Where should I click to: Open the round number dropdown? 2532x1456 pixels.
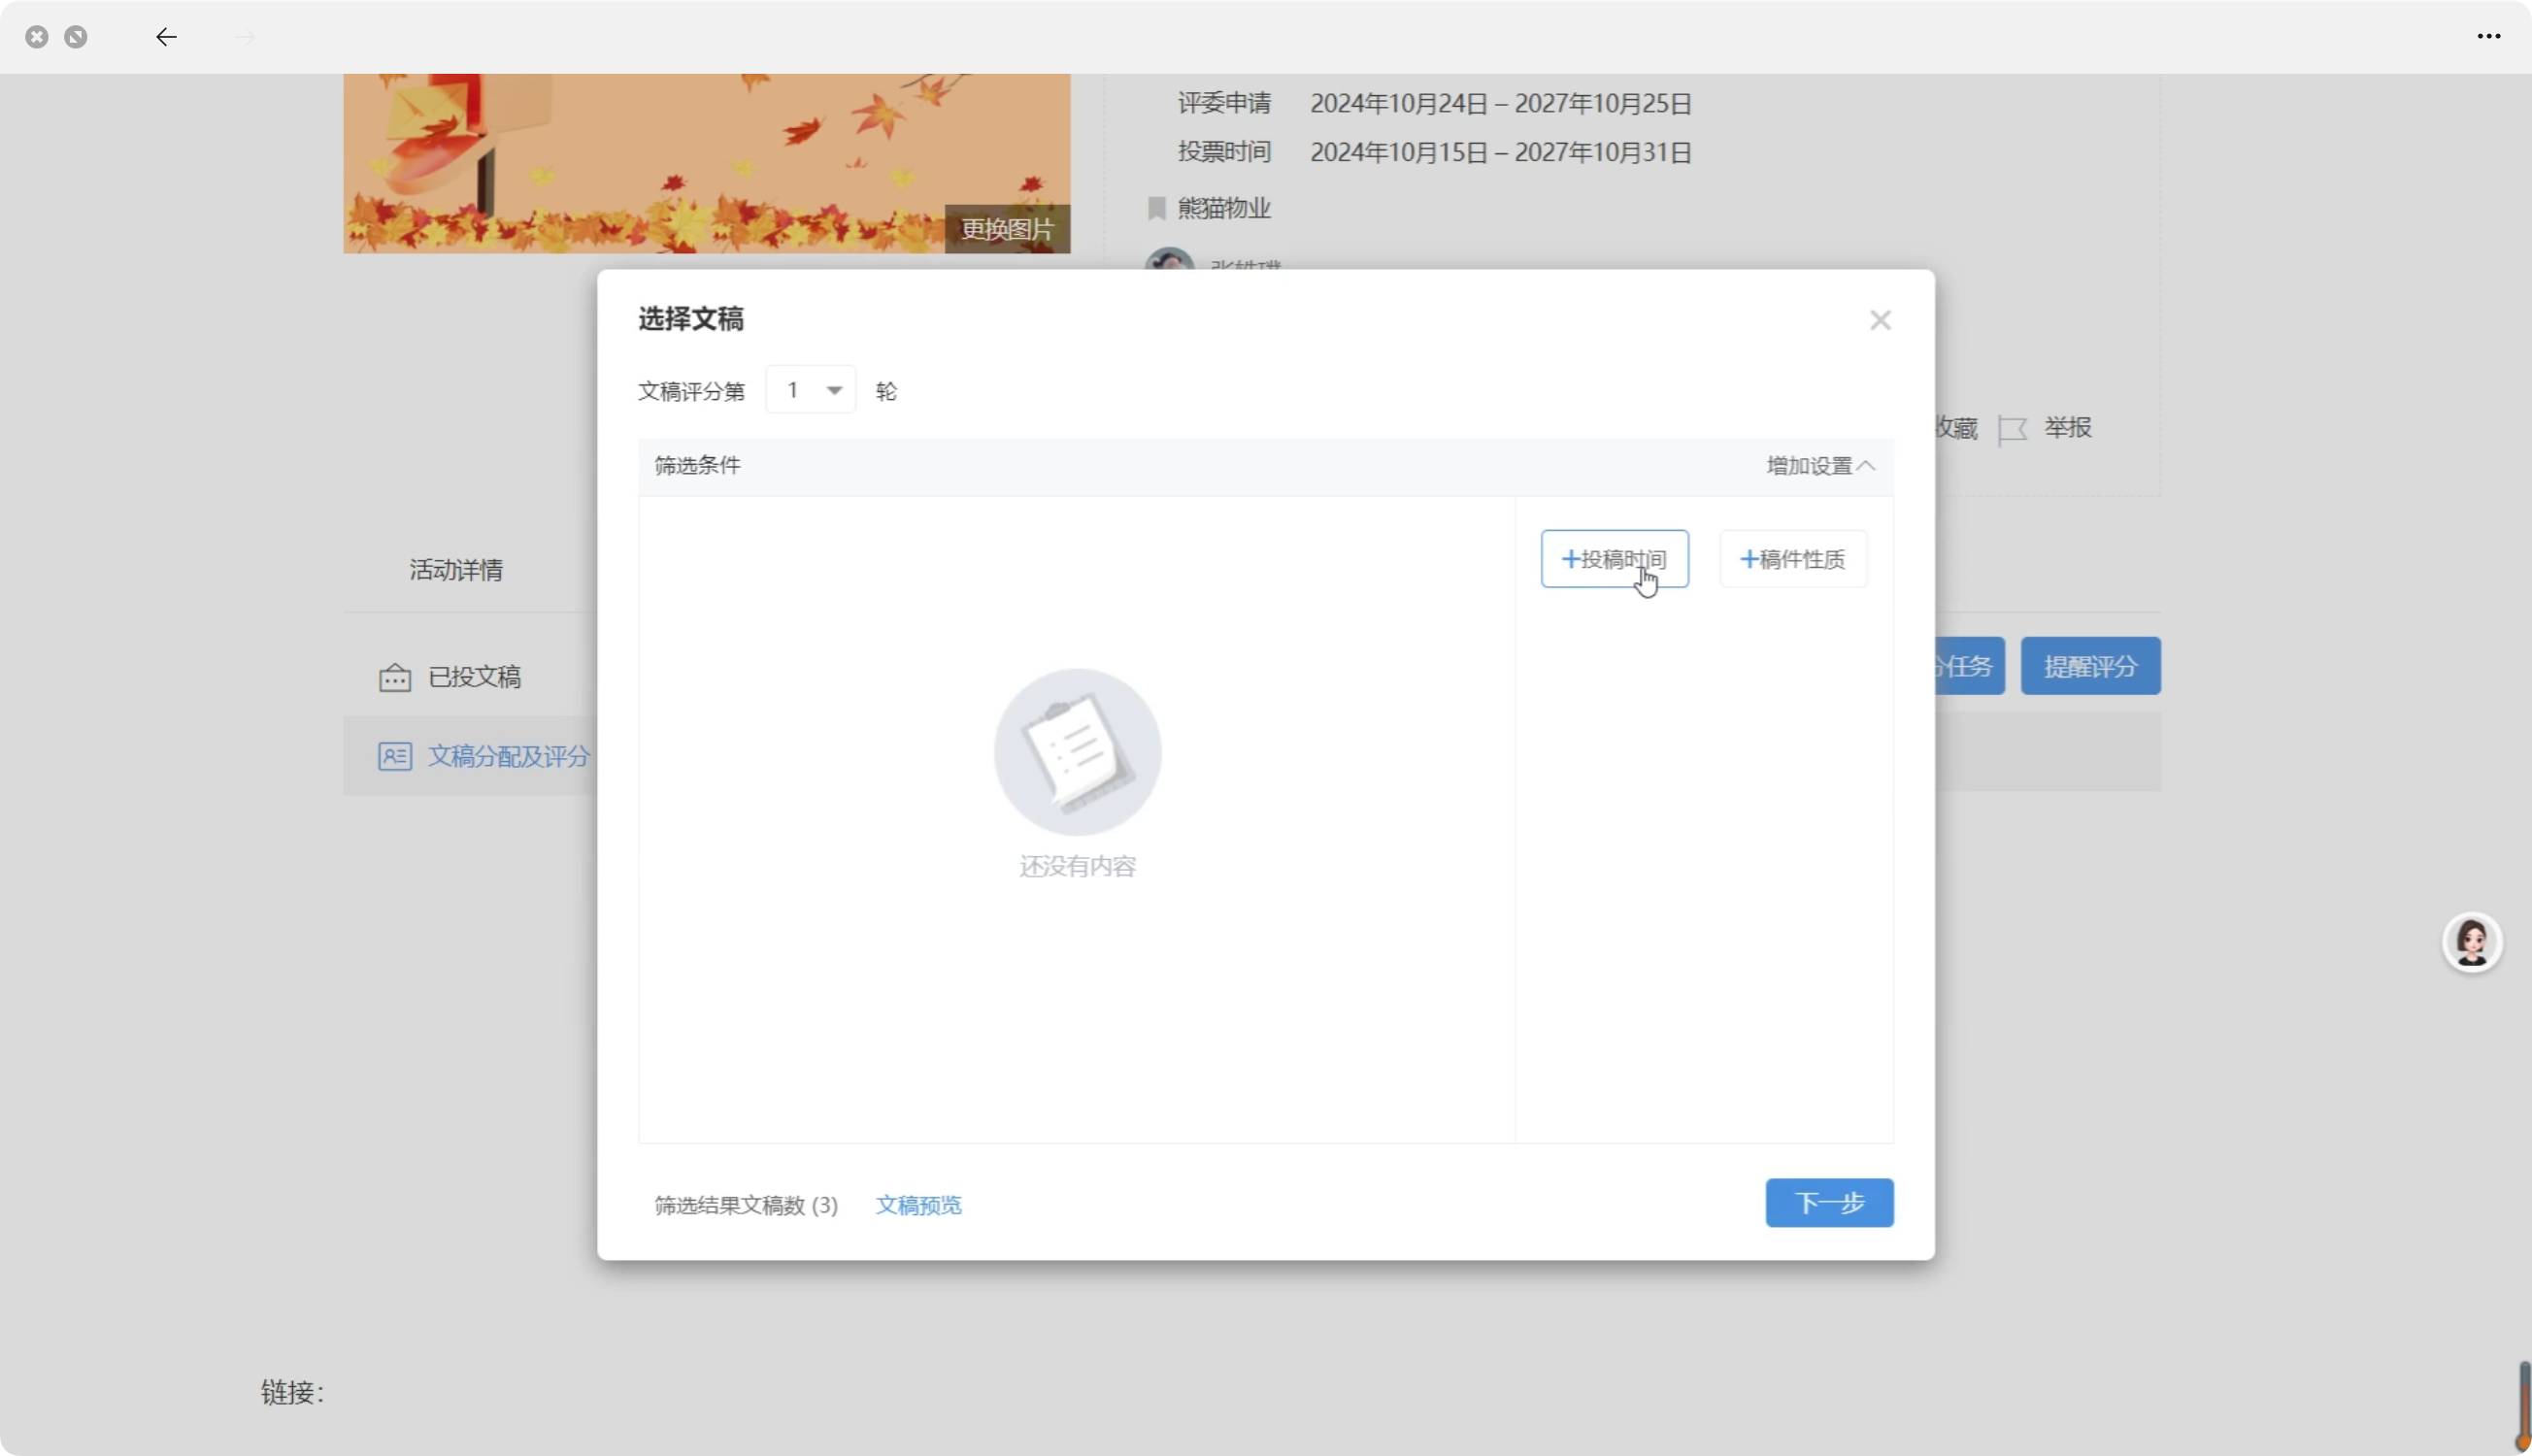tap(811, 390)
